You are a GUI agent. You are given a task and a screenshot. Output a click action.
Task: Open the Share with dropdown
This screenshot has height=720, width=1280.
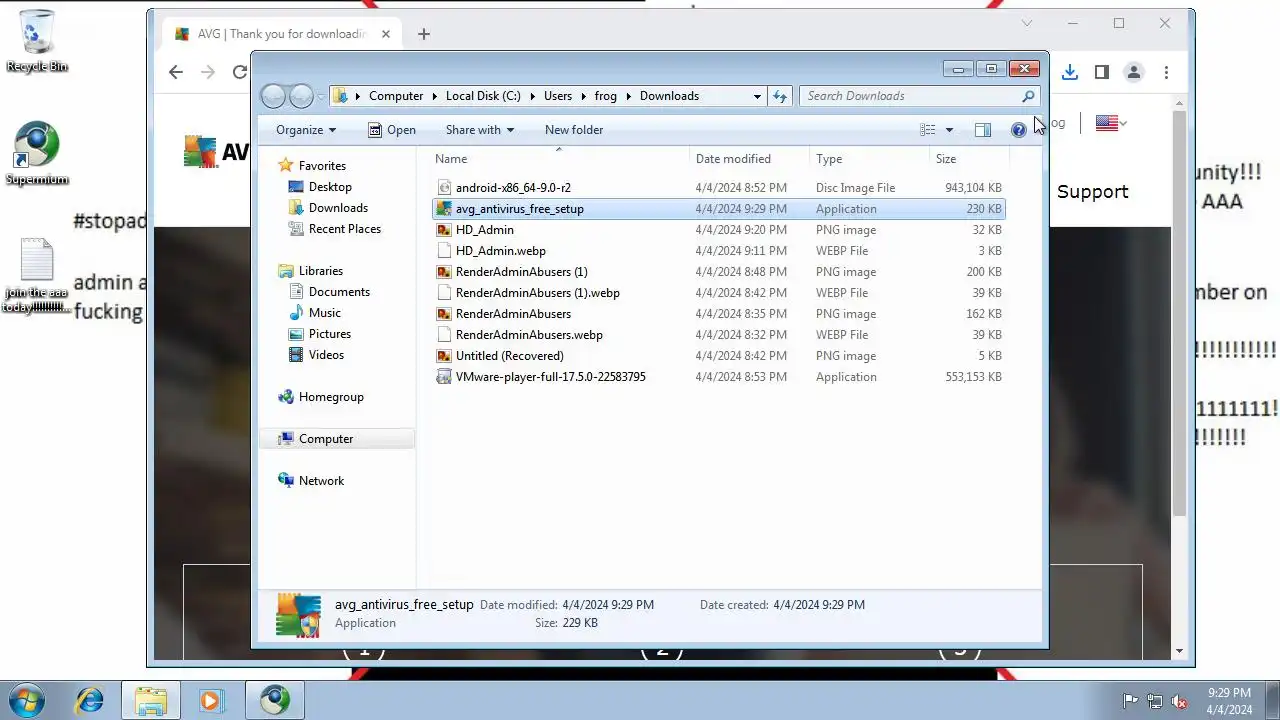pos(480,130)
